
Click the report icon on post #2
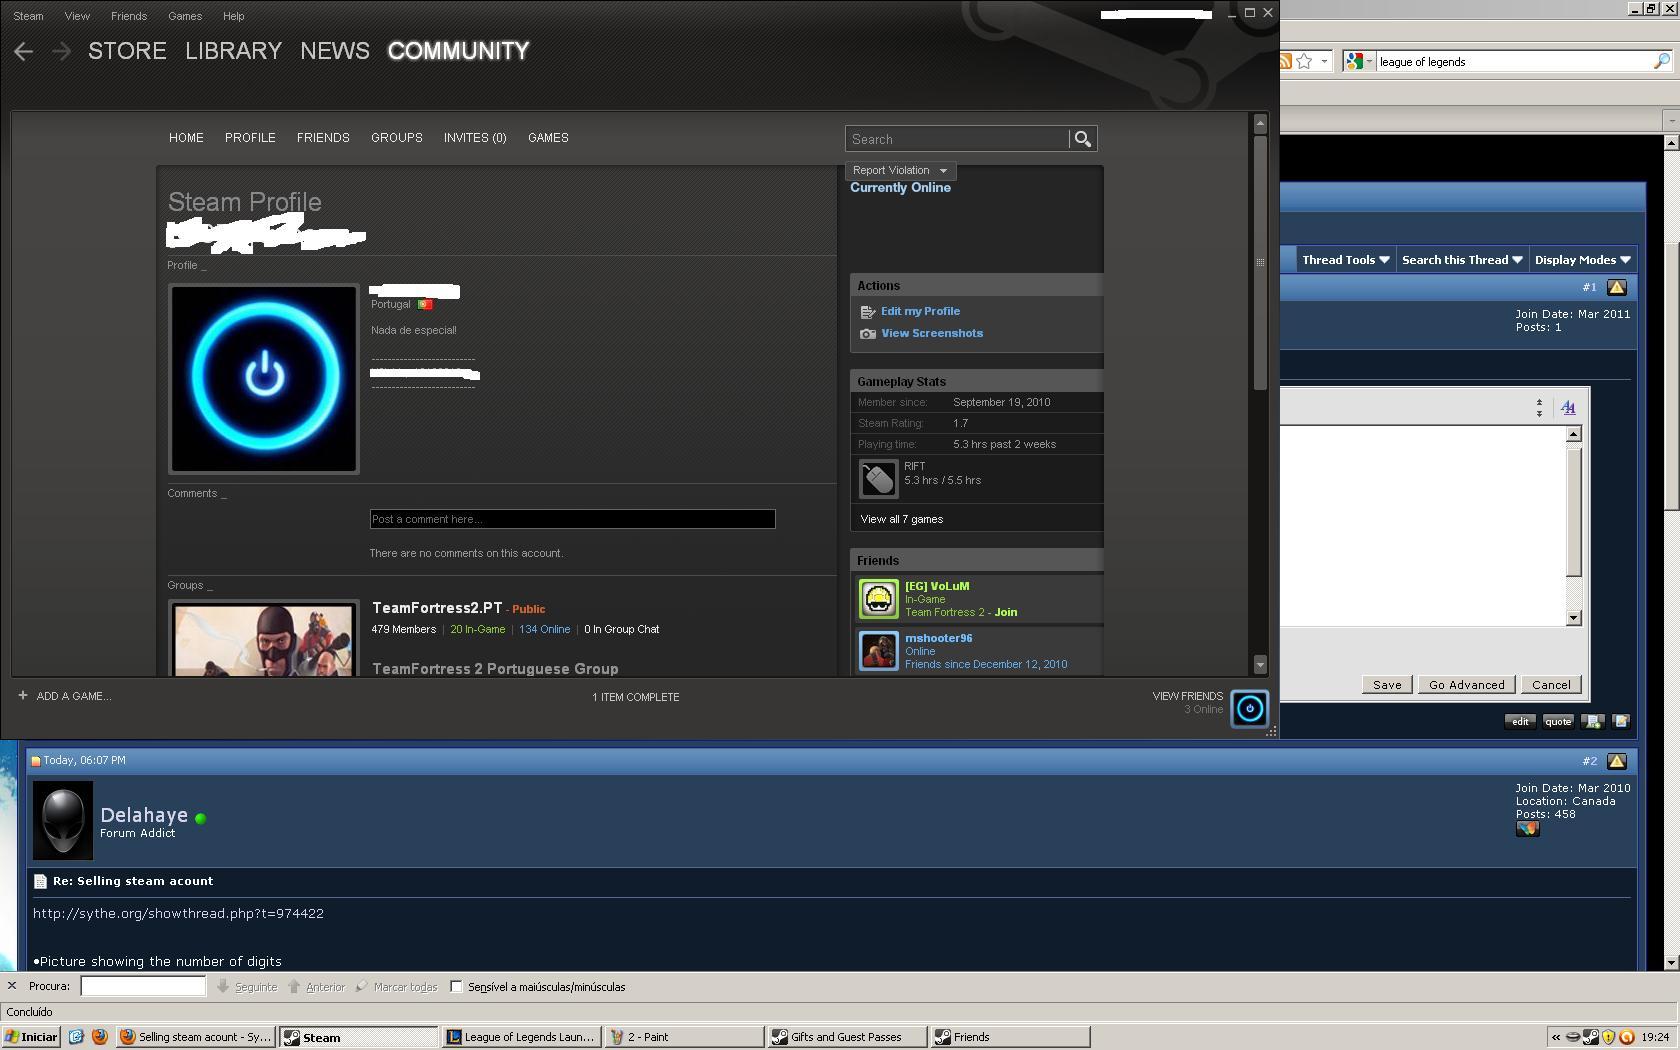coord(1617,762)
